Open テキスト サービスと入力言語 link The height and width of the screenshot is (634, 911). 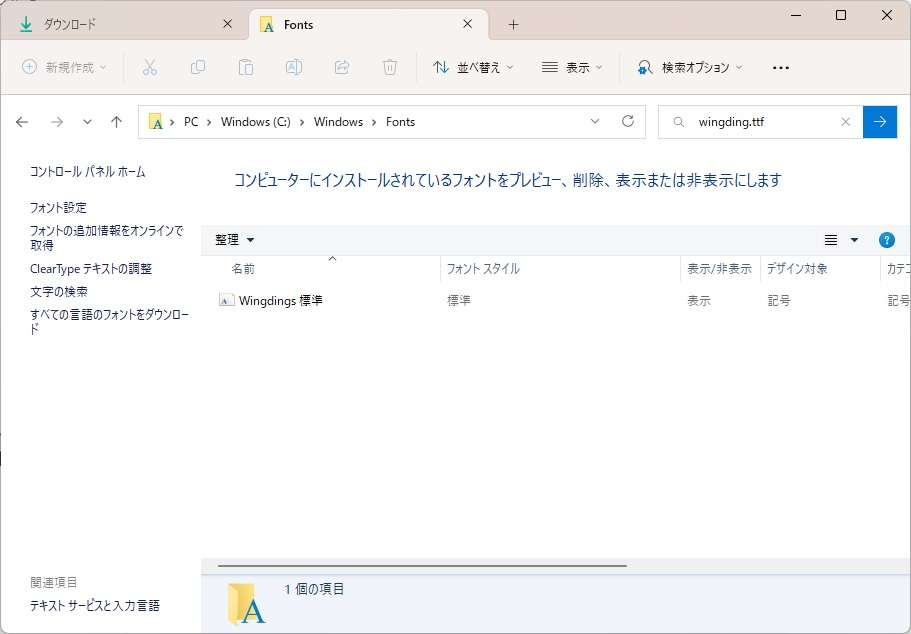(x=95, y=606)
